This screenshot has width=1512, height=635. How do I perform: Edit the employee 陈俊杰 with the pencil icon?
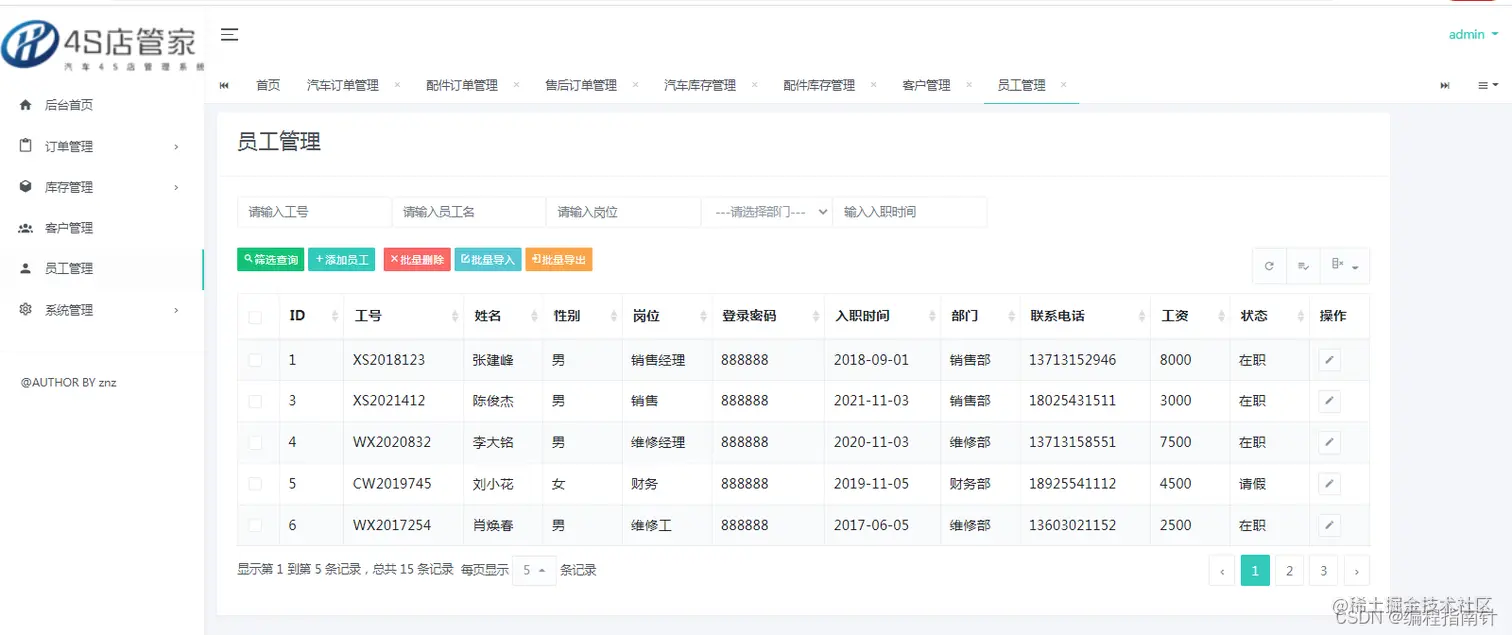[x=1329, y=401]
